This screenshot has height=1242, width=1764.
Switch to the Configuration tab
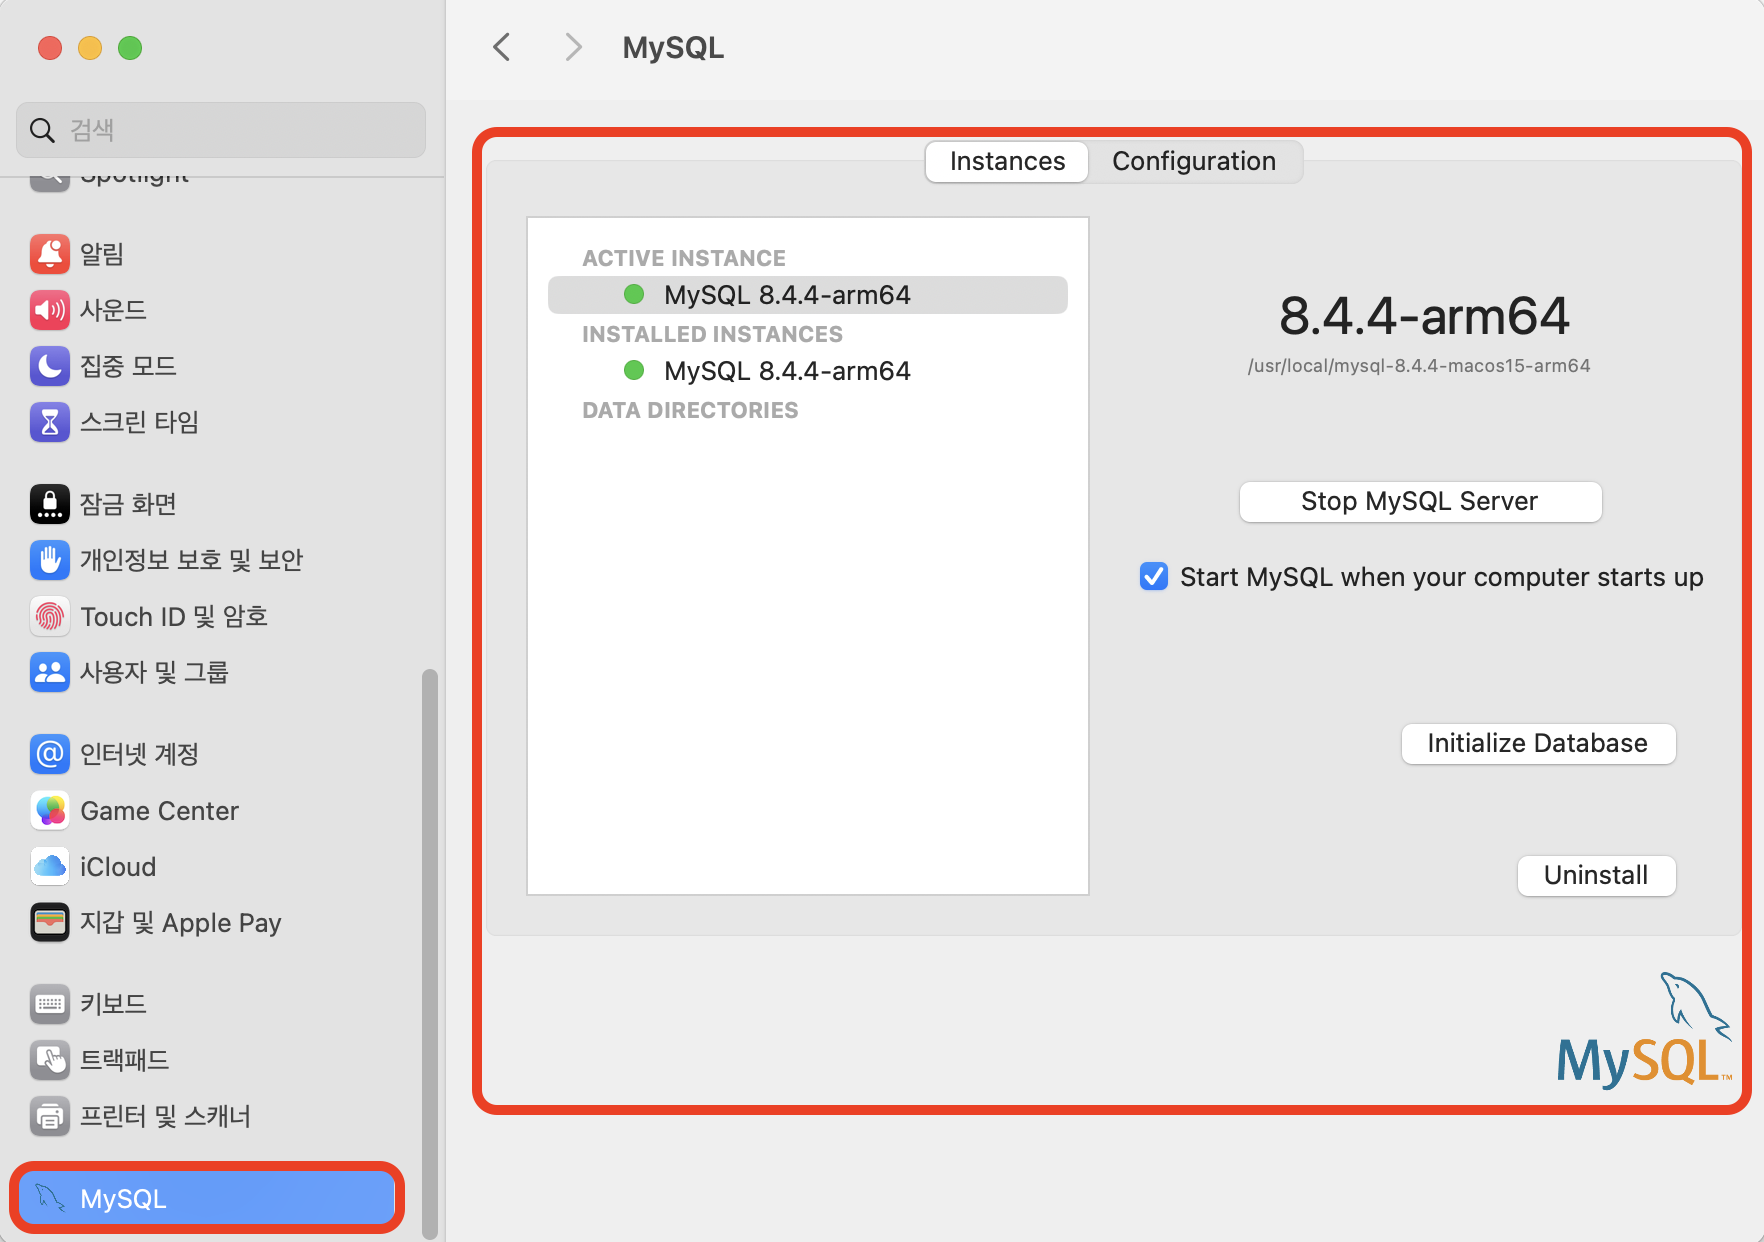1194,161
